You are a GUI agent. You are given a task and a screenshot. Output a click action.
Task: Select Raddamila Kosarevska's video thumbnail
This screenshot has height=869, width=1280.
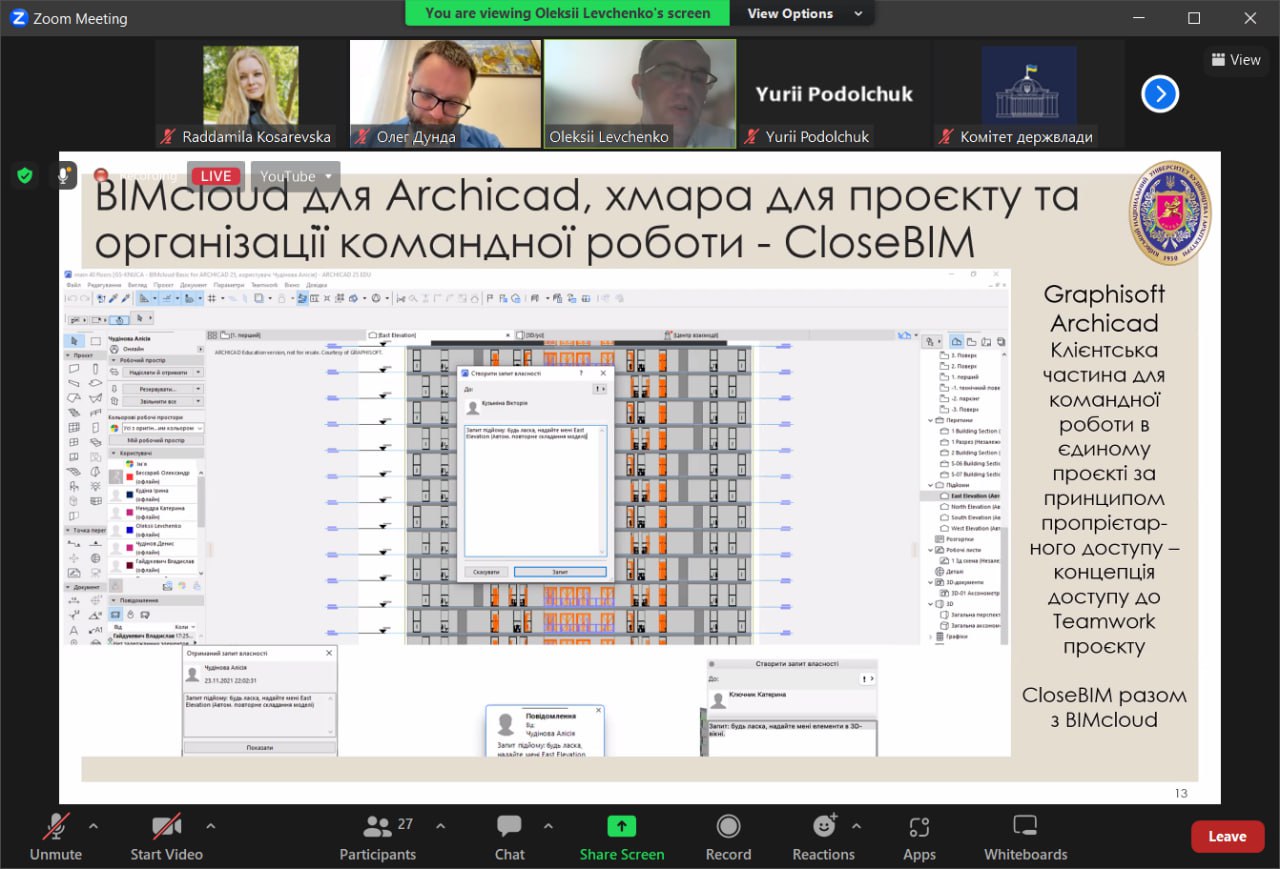point(250,94)
